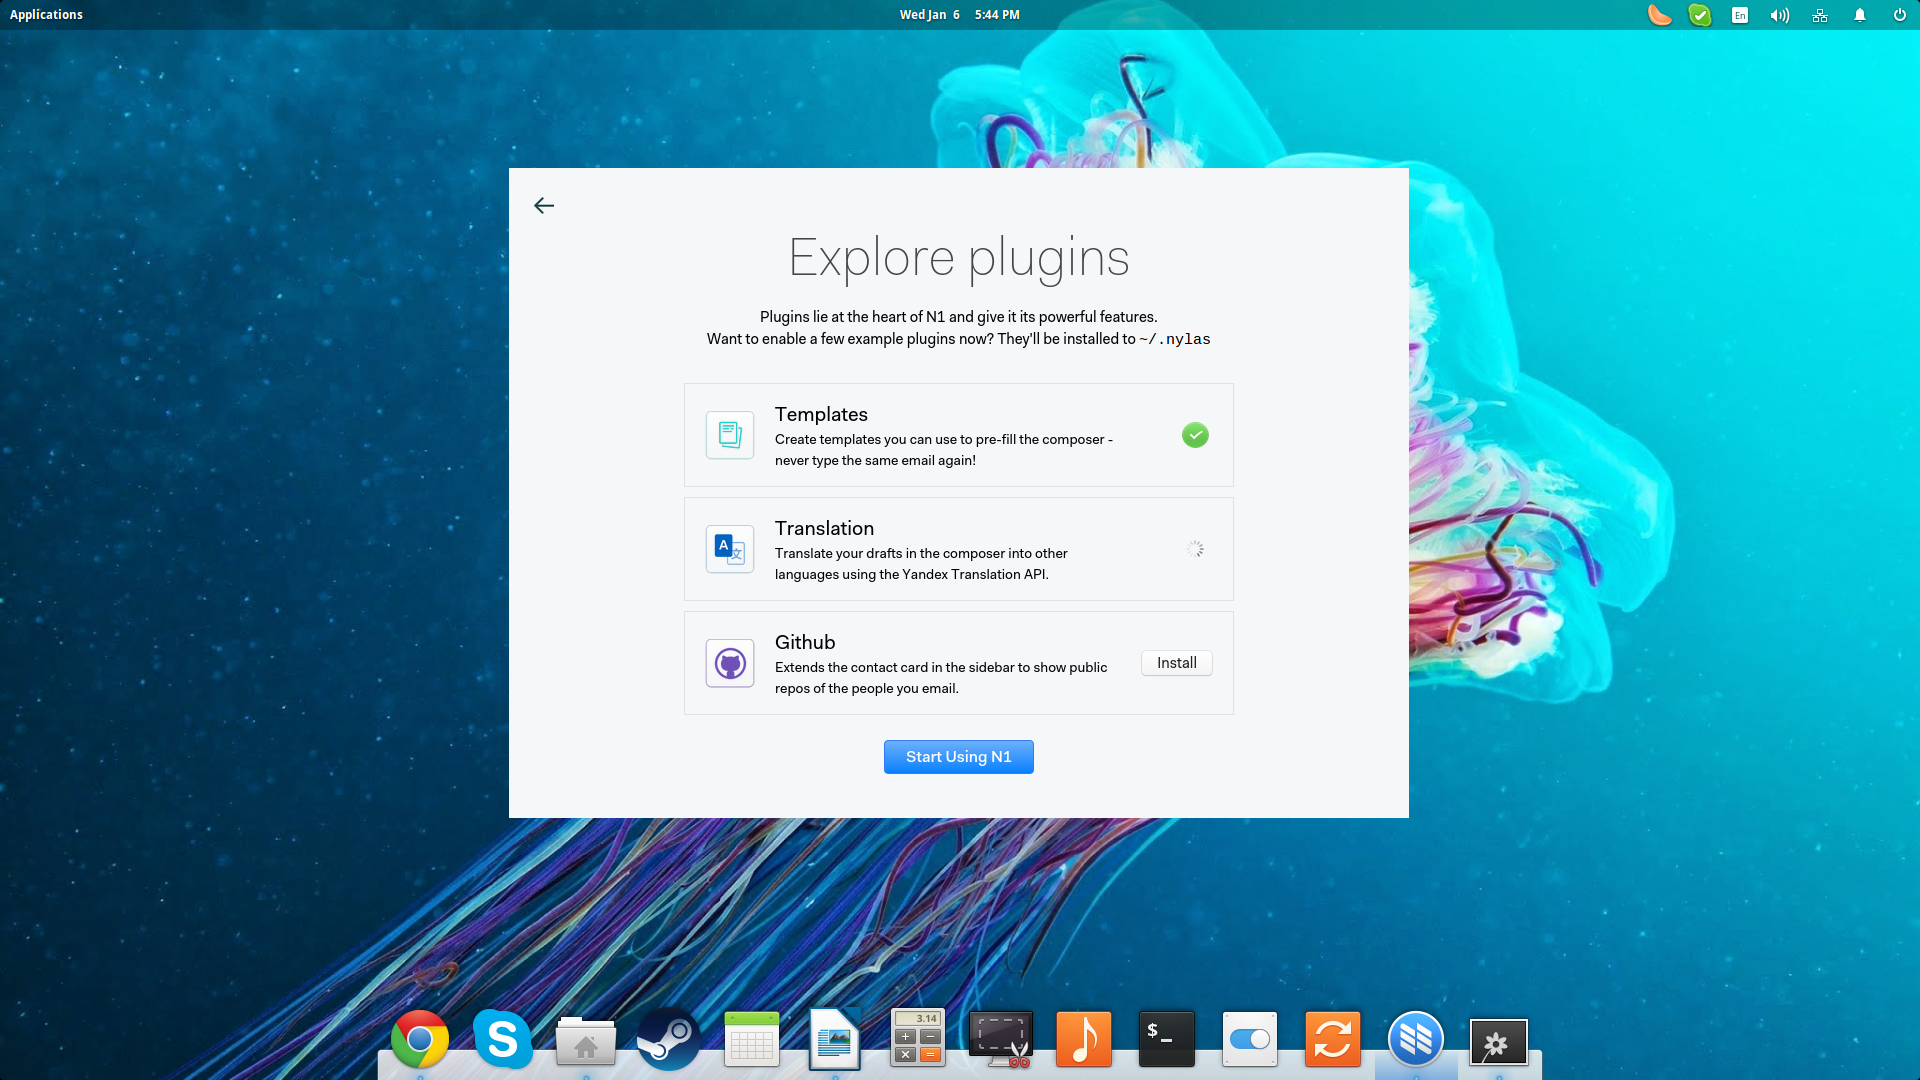Open the Files home folder from the dock
The width and height of the screenshot is (1920, 1080).
pyautogui.click(x=586, y=1040)
